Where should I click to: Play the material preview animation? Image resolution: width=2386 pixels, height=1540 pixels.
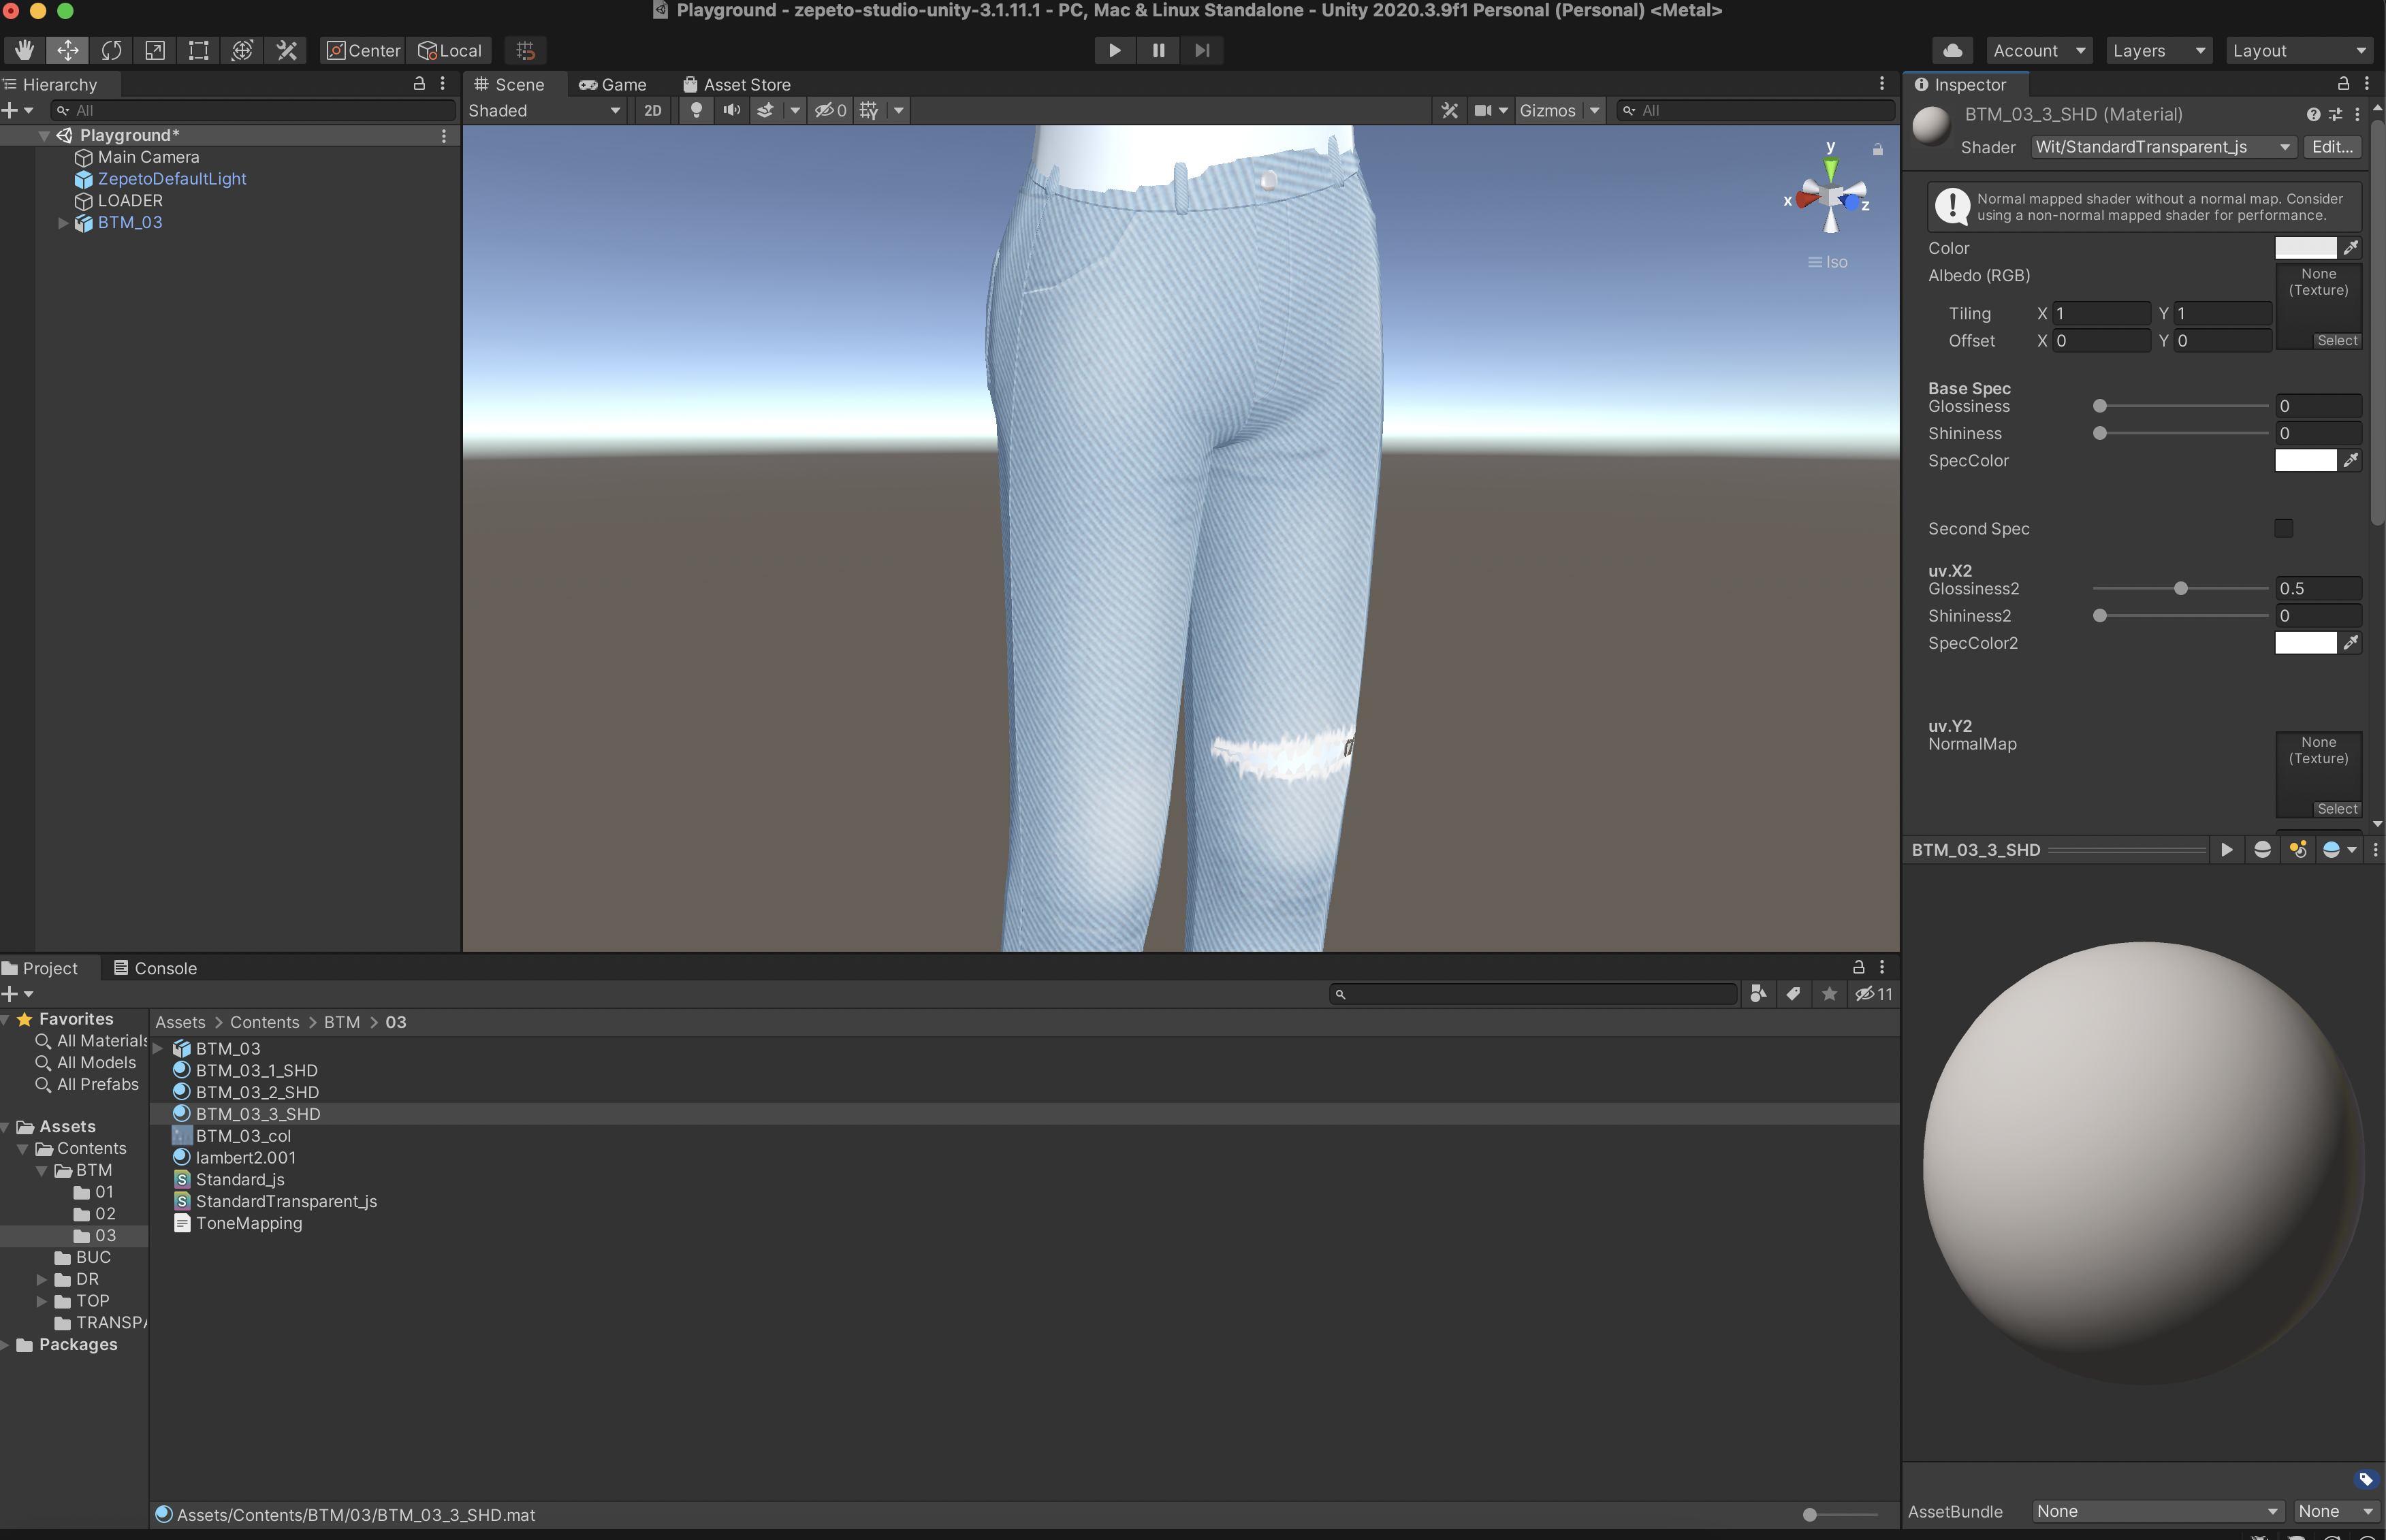click(x=2226, y=849)
